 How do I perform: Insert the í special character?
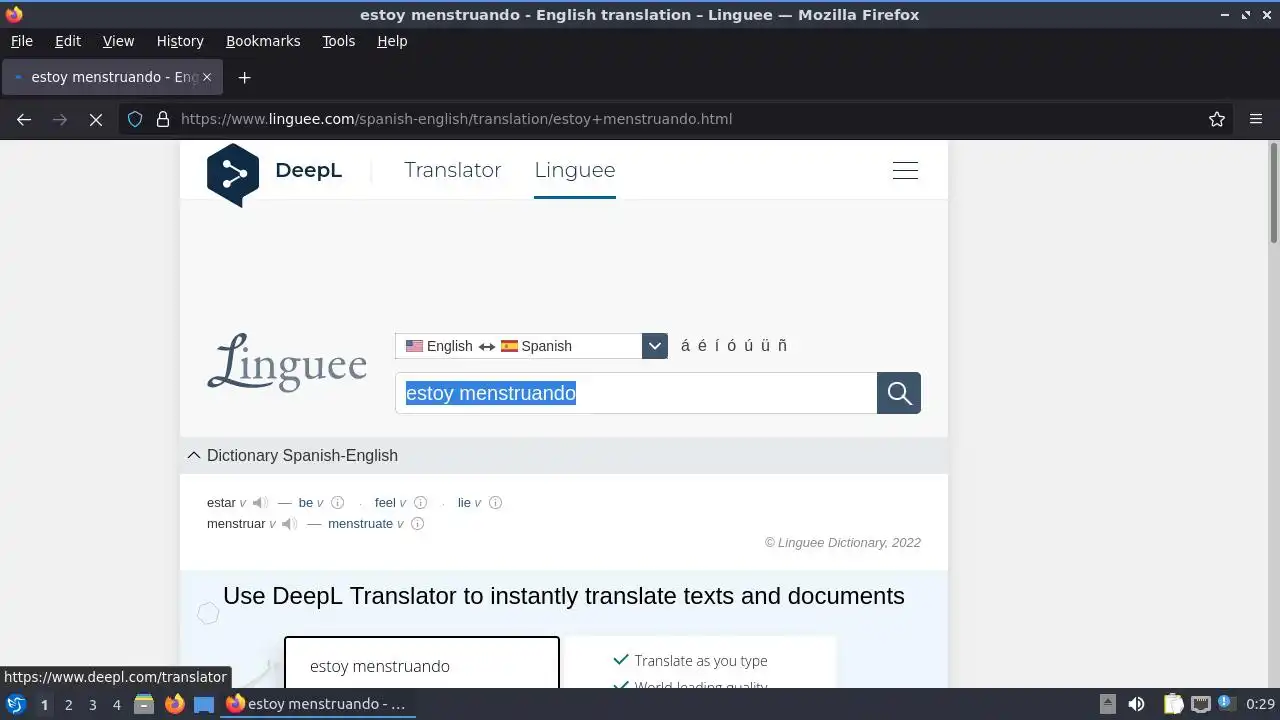[x=717, y=346]
